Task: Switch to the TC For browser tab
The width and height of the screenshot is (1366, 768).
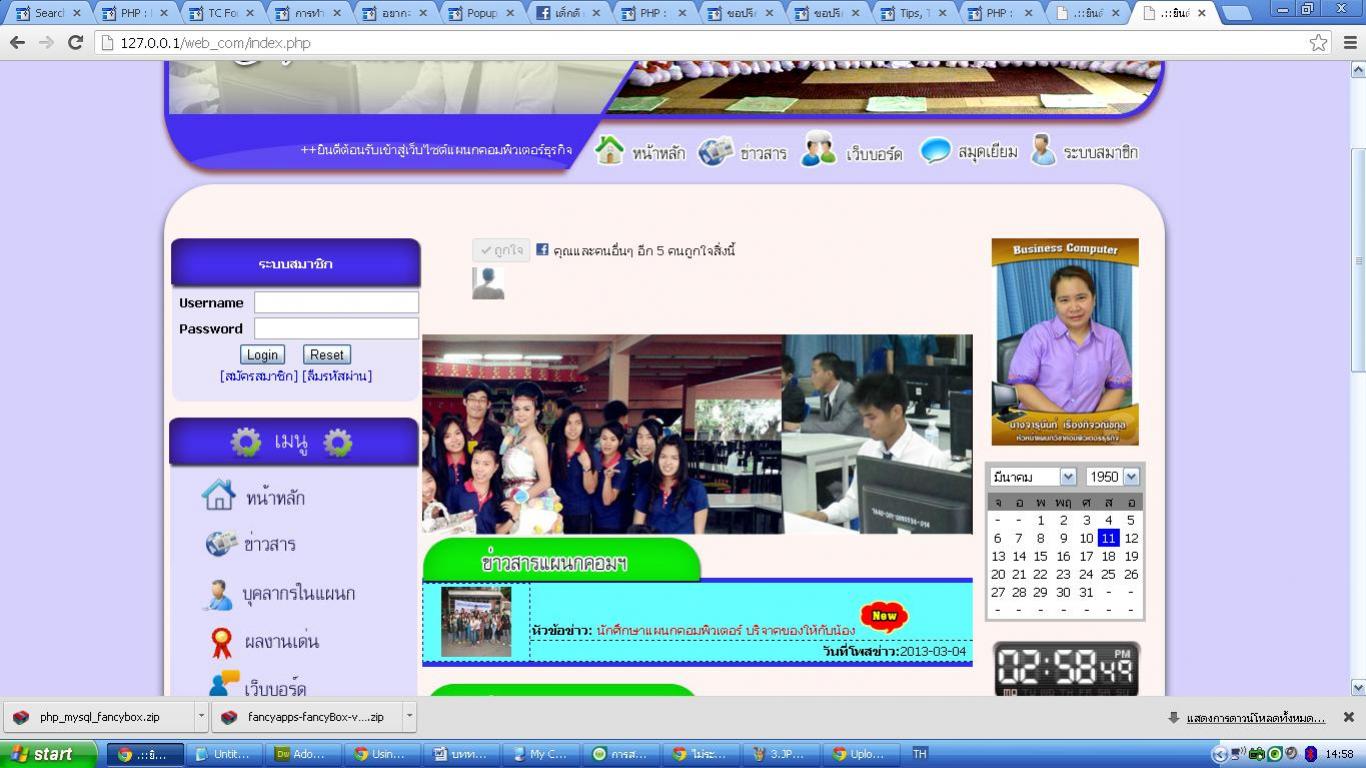Action: pos(222,13)
